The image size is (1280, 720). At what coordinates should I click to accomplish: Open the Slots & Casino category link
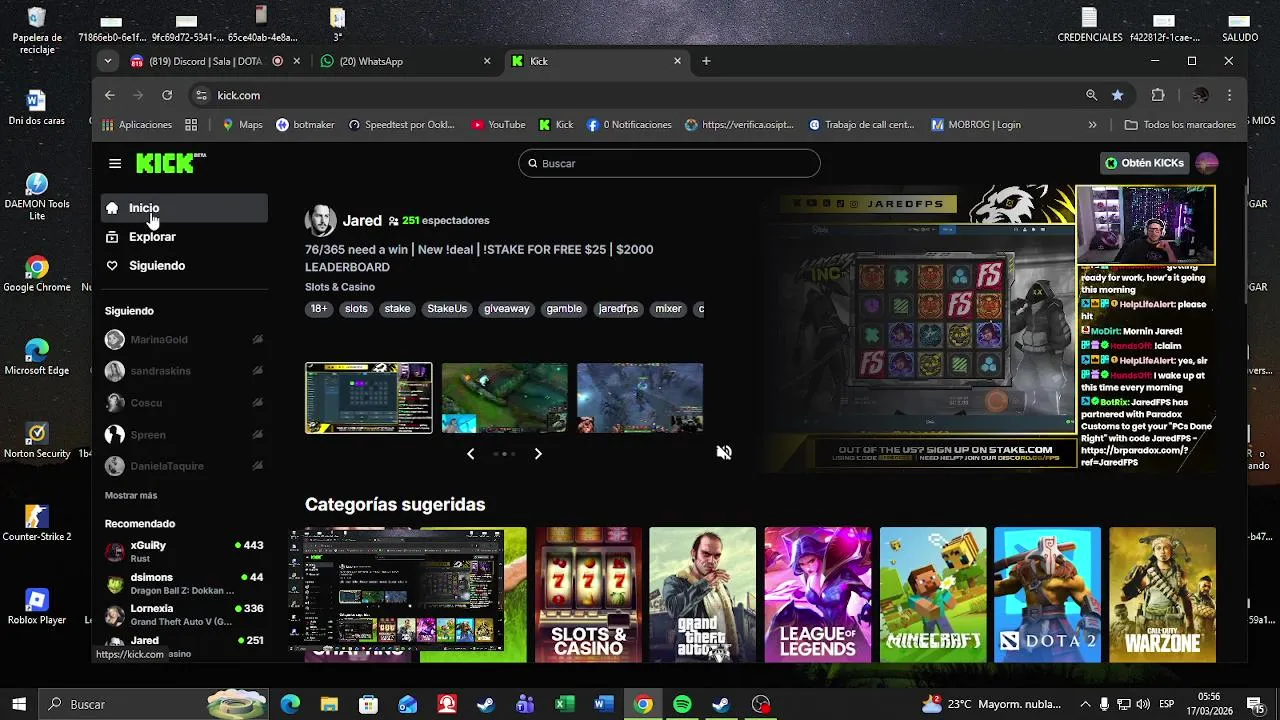340,287
